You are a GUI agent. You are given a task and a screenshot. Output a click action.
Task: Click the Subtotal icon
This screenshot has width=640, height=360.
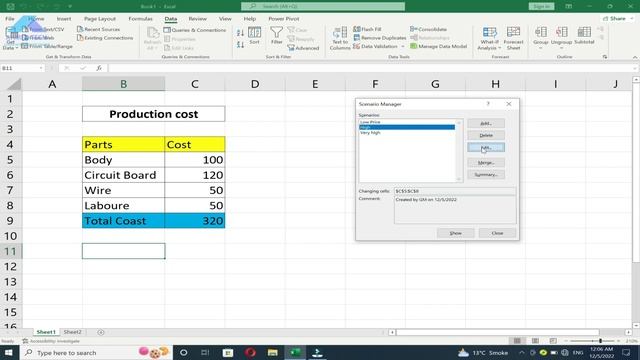pyautogui.click(x=584, y=32)
